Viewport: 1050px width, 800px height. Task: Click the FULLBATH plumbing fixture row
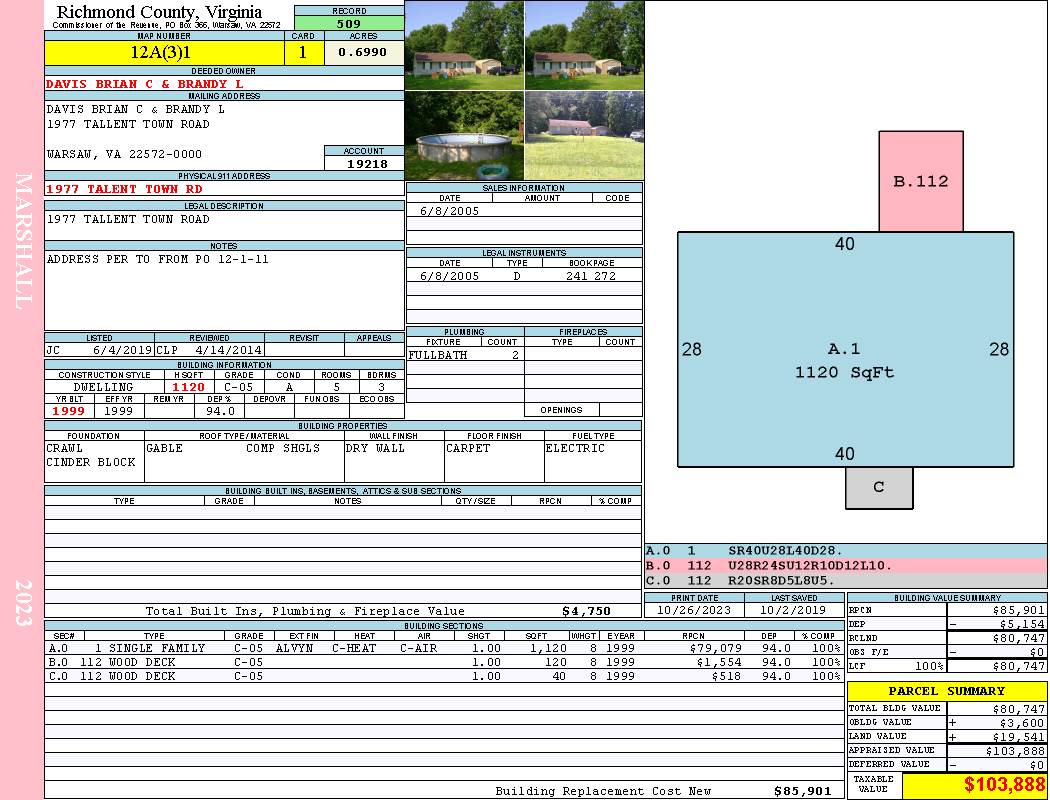pos(465,355)
